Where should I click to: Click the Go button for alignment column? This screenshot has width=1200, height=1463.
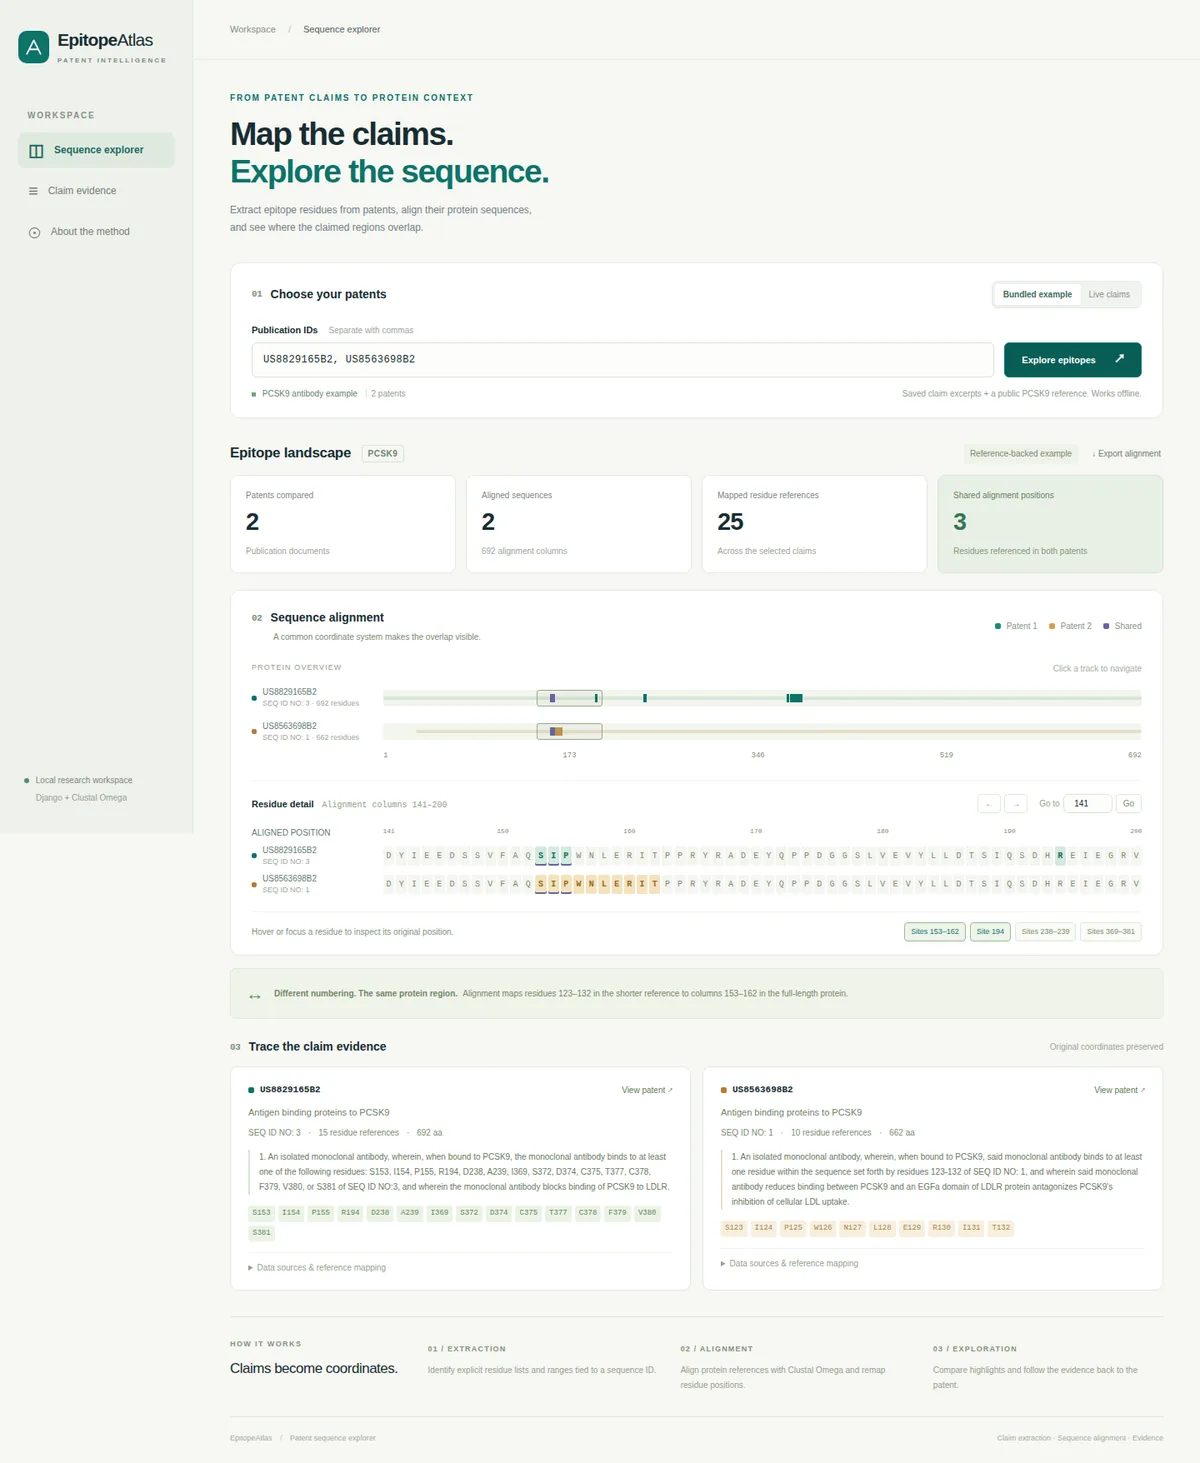tap(1128, 804)
